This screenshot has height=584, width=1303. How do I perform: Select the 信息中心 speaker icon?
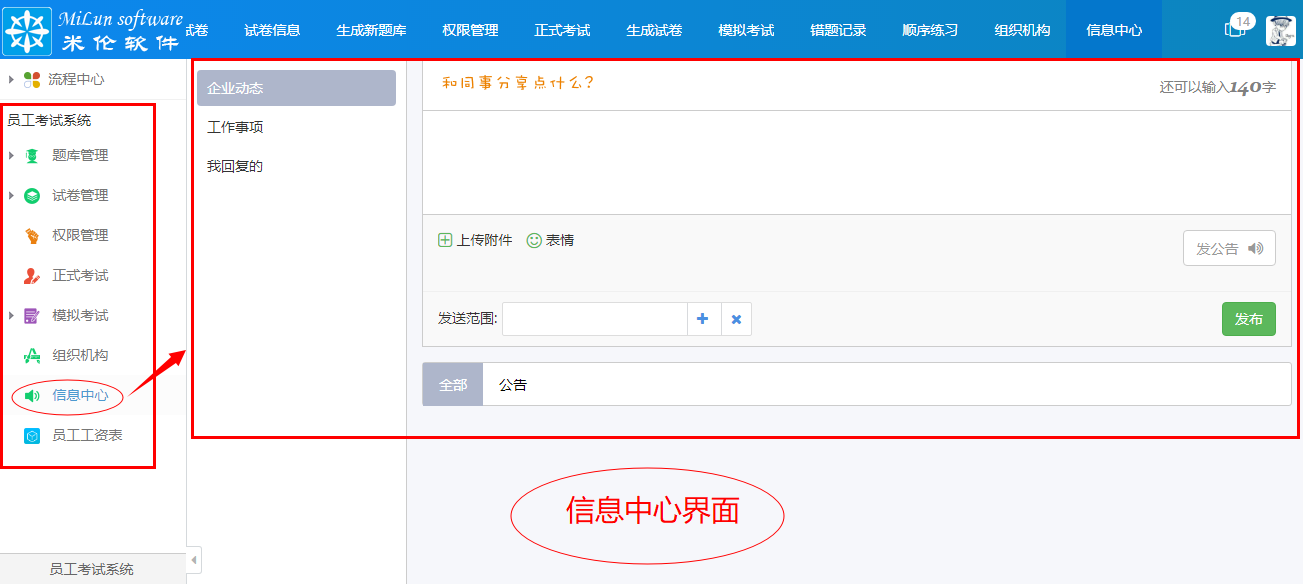pos(31,396)
